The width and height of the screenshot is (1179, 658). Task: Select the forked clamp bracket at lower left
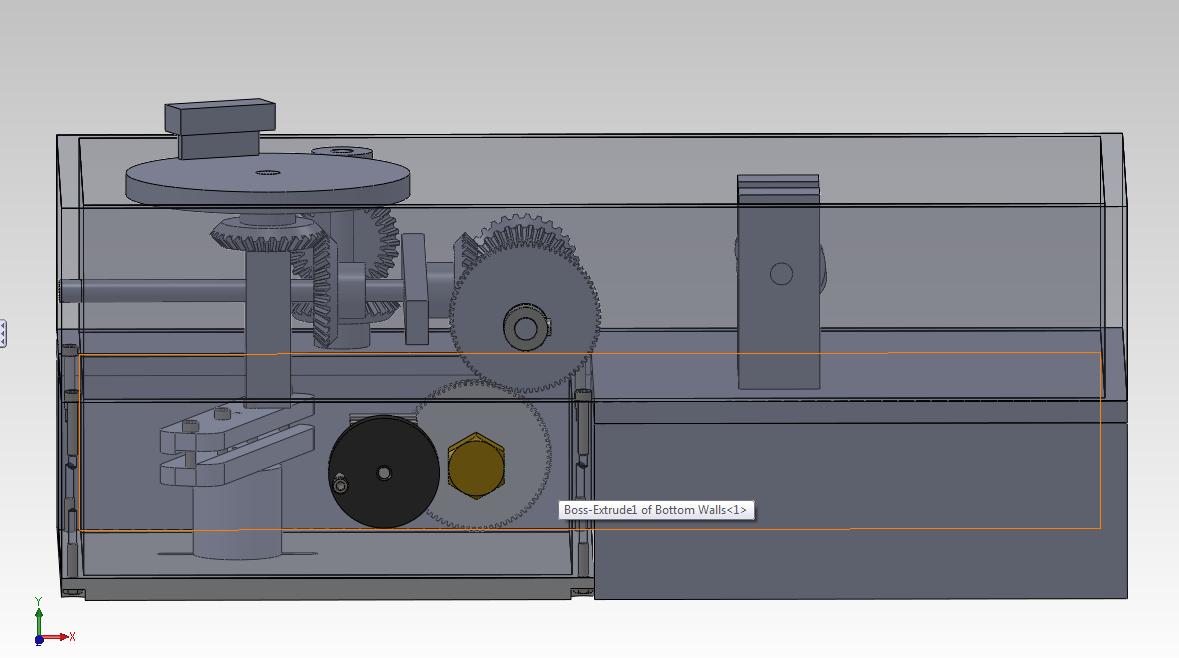[236, 444]
